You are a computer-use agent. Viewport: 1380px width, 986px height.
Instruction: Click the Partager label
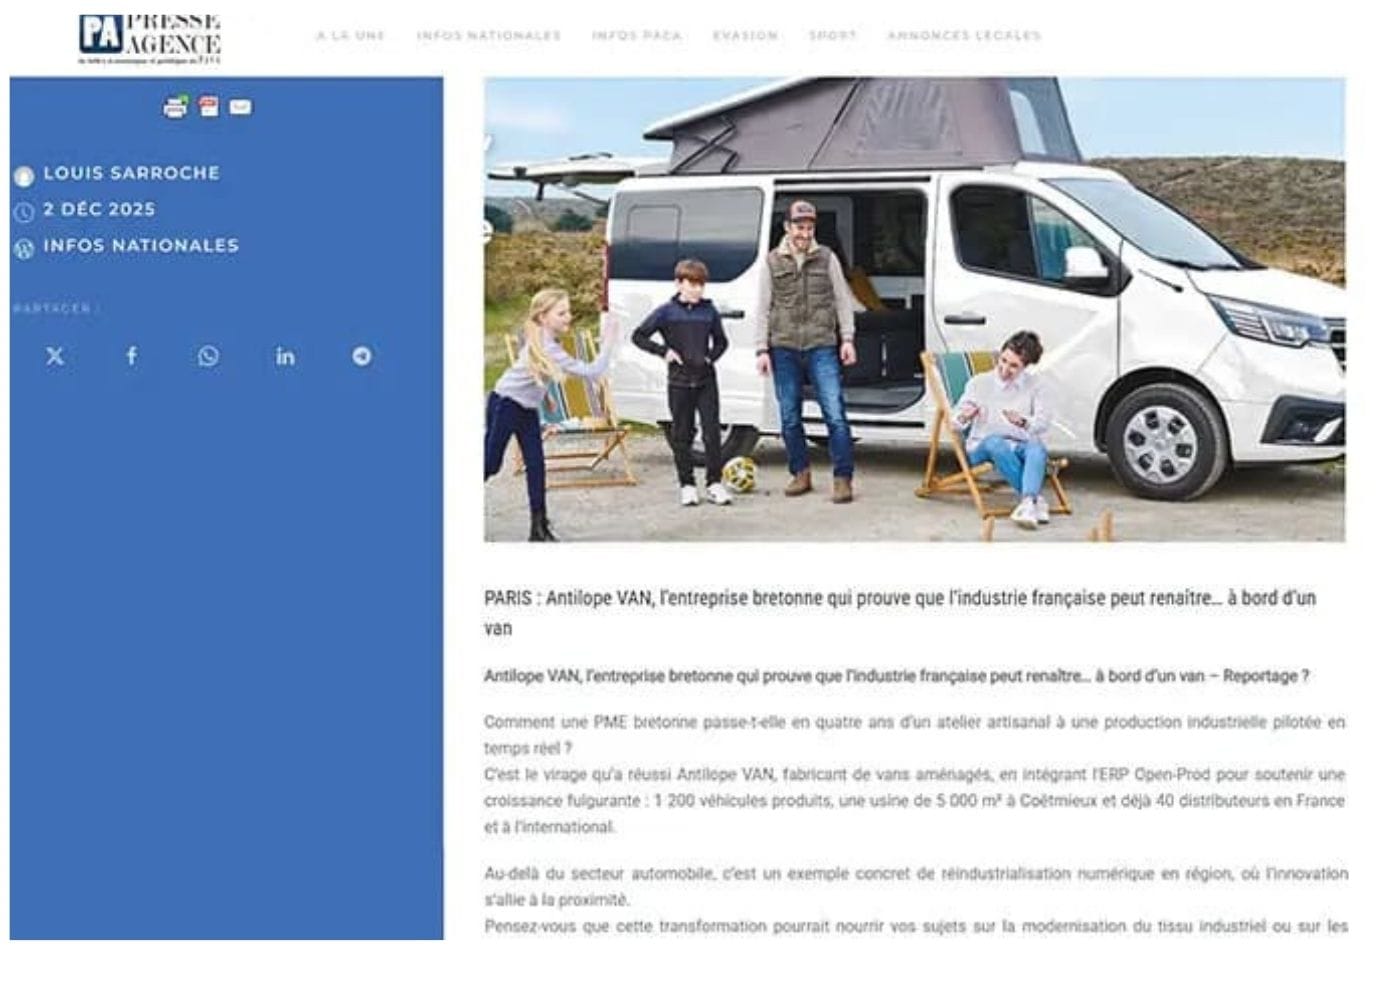pos(55,308)
